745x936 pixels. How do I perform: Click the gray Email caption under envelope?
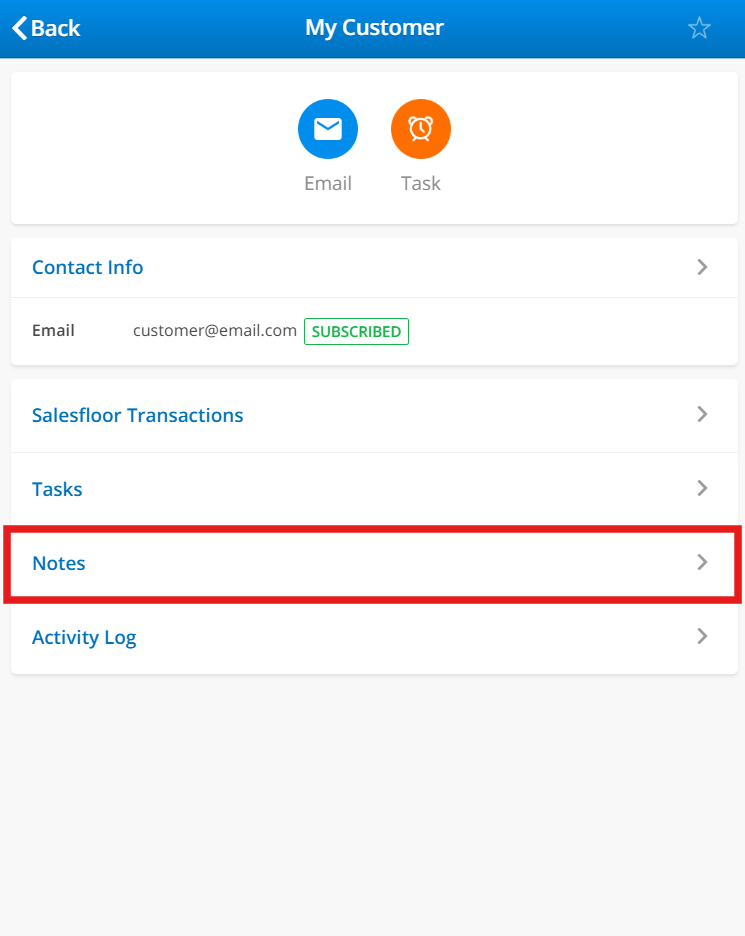pos(328,184)
